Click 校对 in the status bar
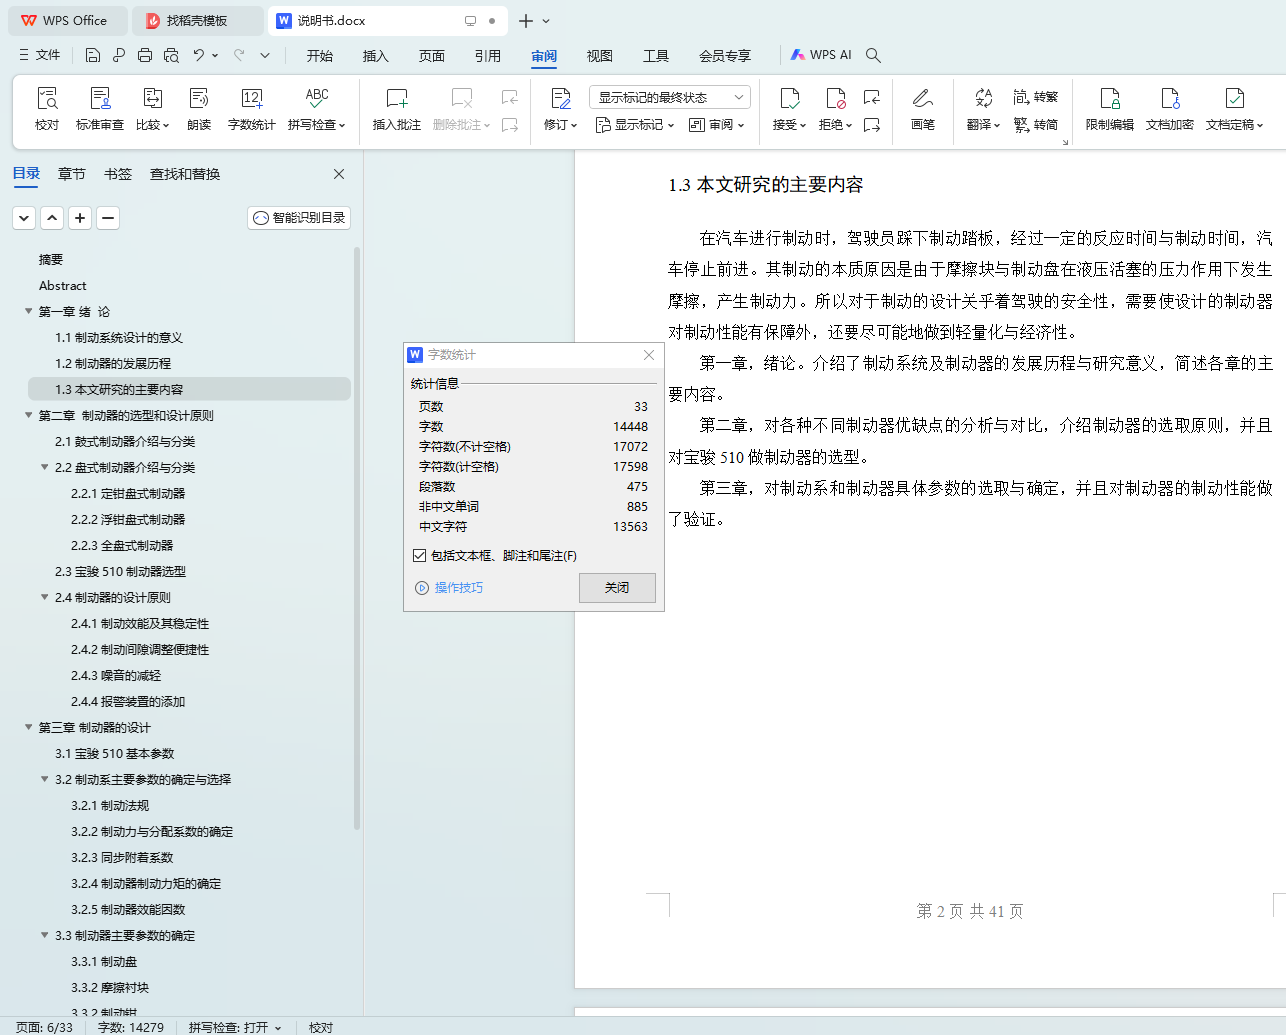Image resolution: width=1286 pixels, height=1035 pixels. [x=321, y=1027]
